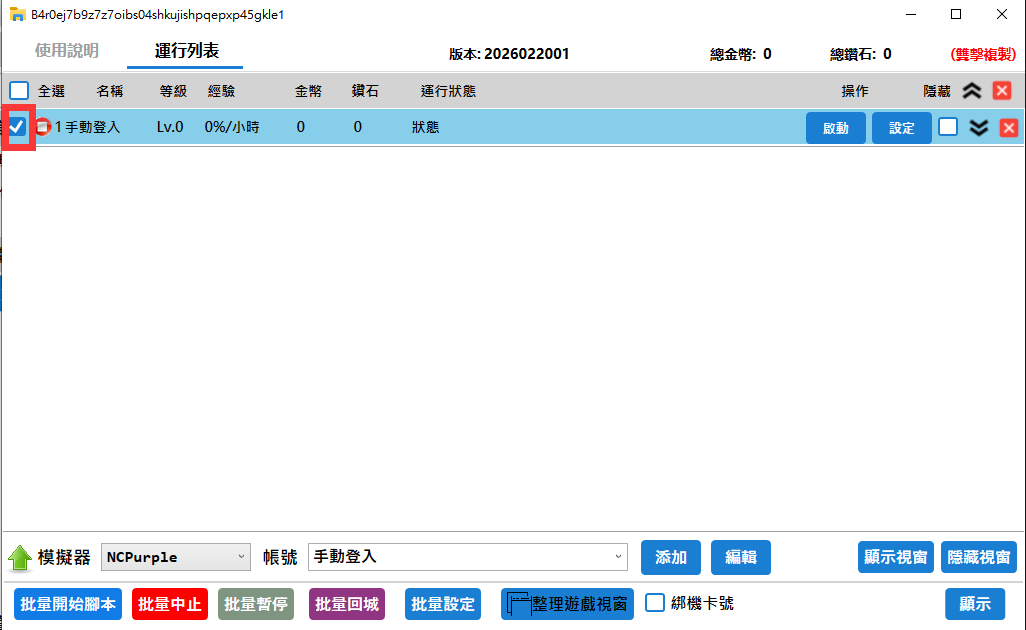Open the 模擬器 NCPurple dropdown
Image resolution: width=1026 pixels, height=630 pixels.
point(176,557)
